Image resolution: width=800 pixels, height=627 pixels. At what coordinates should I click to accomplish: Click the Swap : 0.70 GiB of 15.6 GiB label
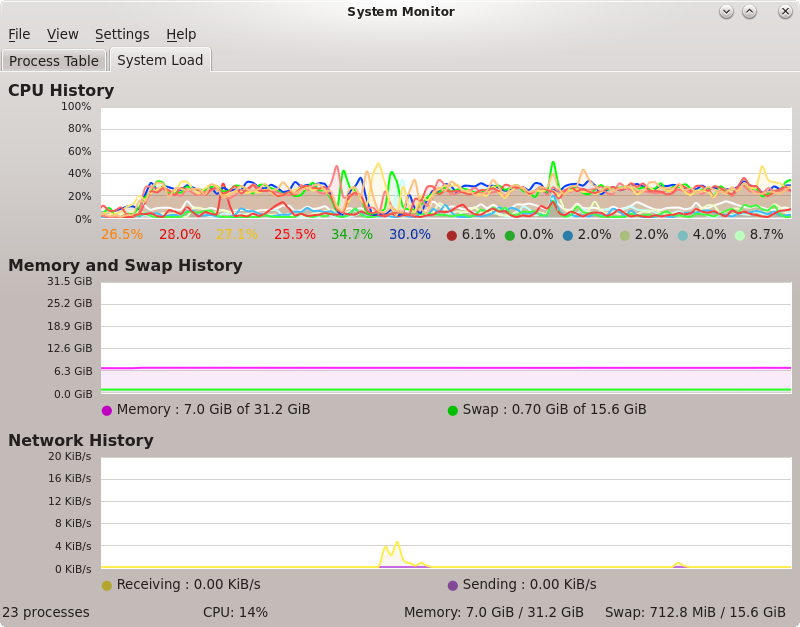tap(555, 409)
